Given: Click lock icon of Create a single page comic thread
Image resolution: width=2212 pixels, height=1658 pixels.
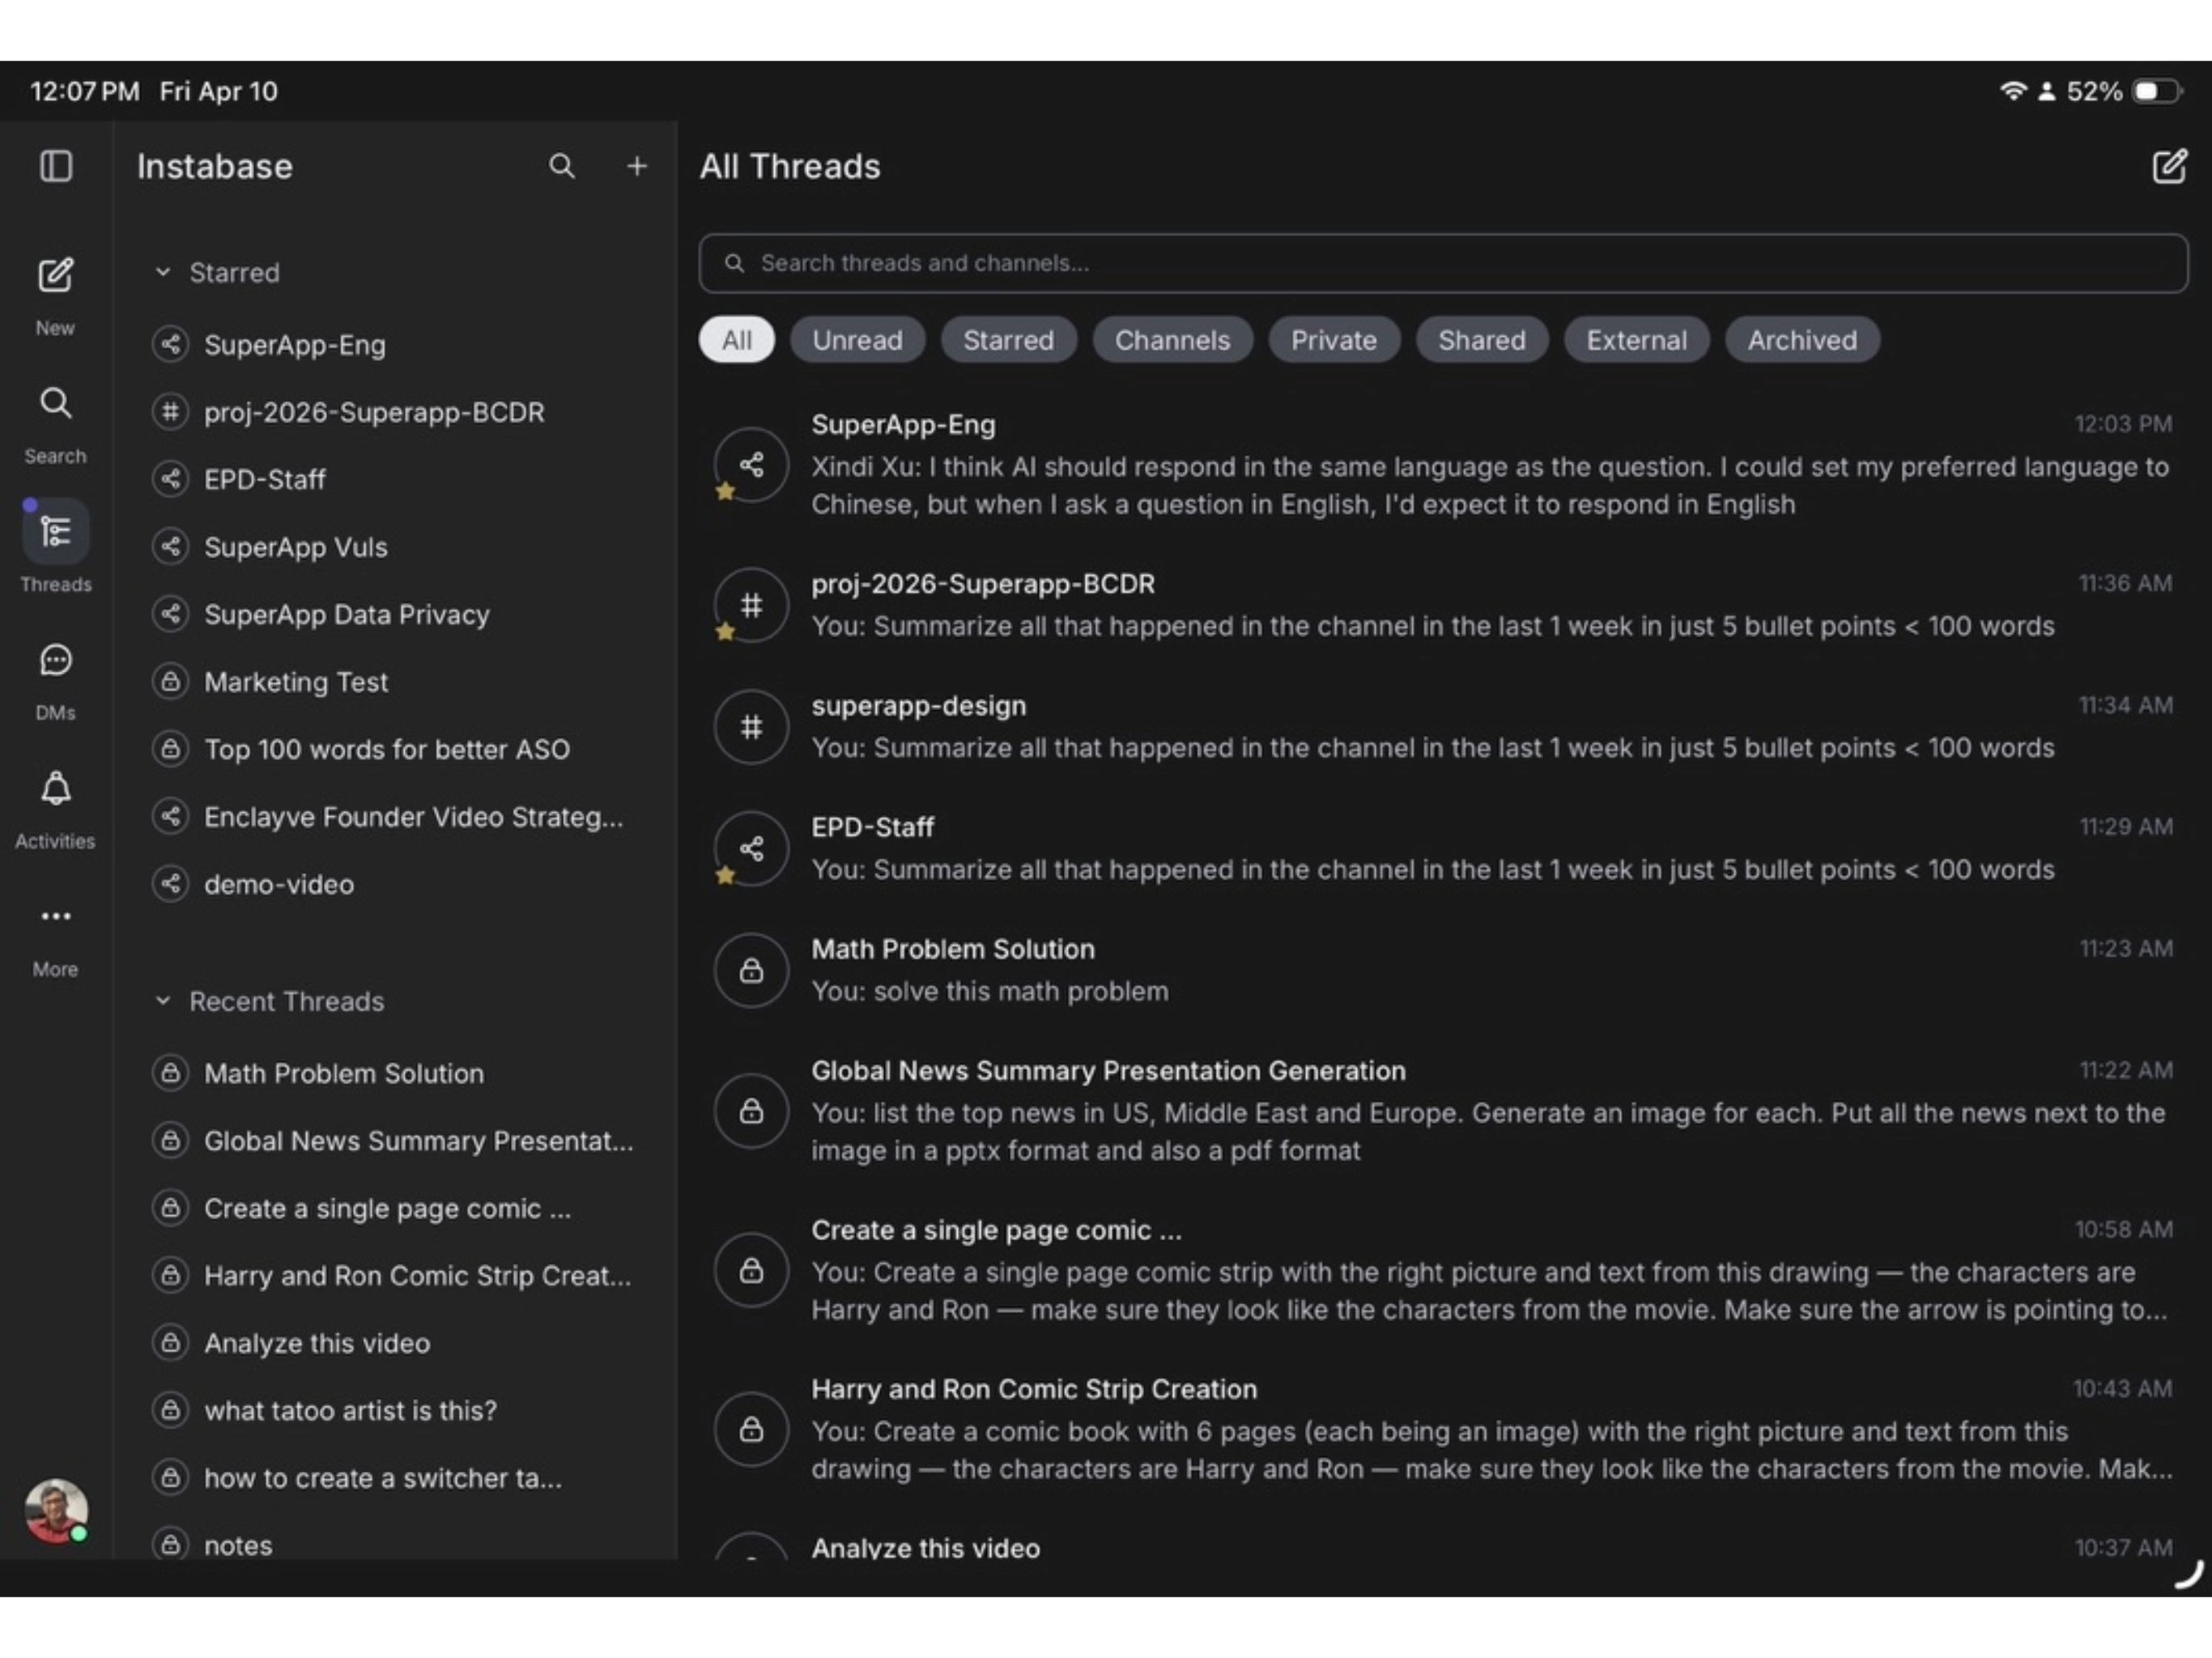Looking at the screenshot, I should (x=751, y=1270).
